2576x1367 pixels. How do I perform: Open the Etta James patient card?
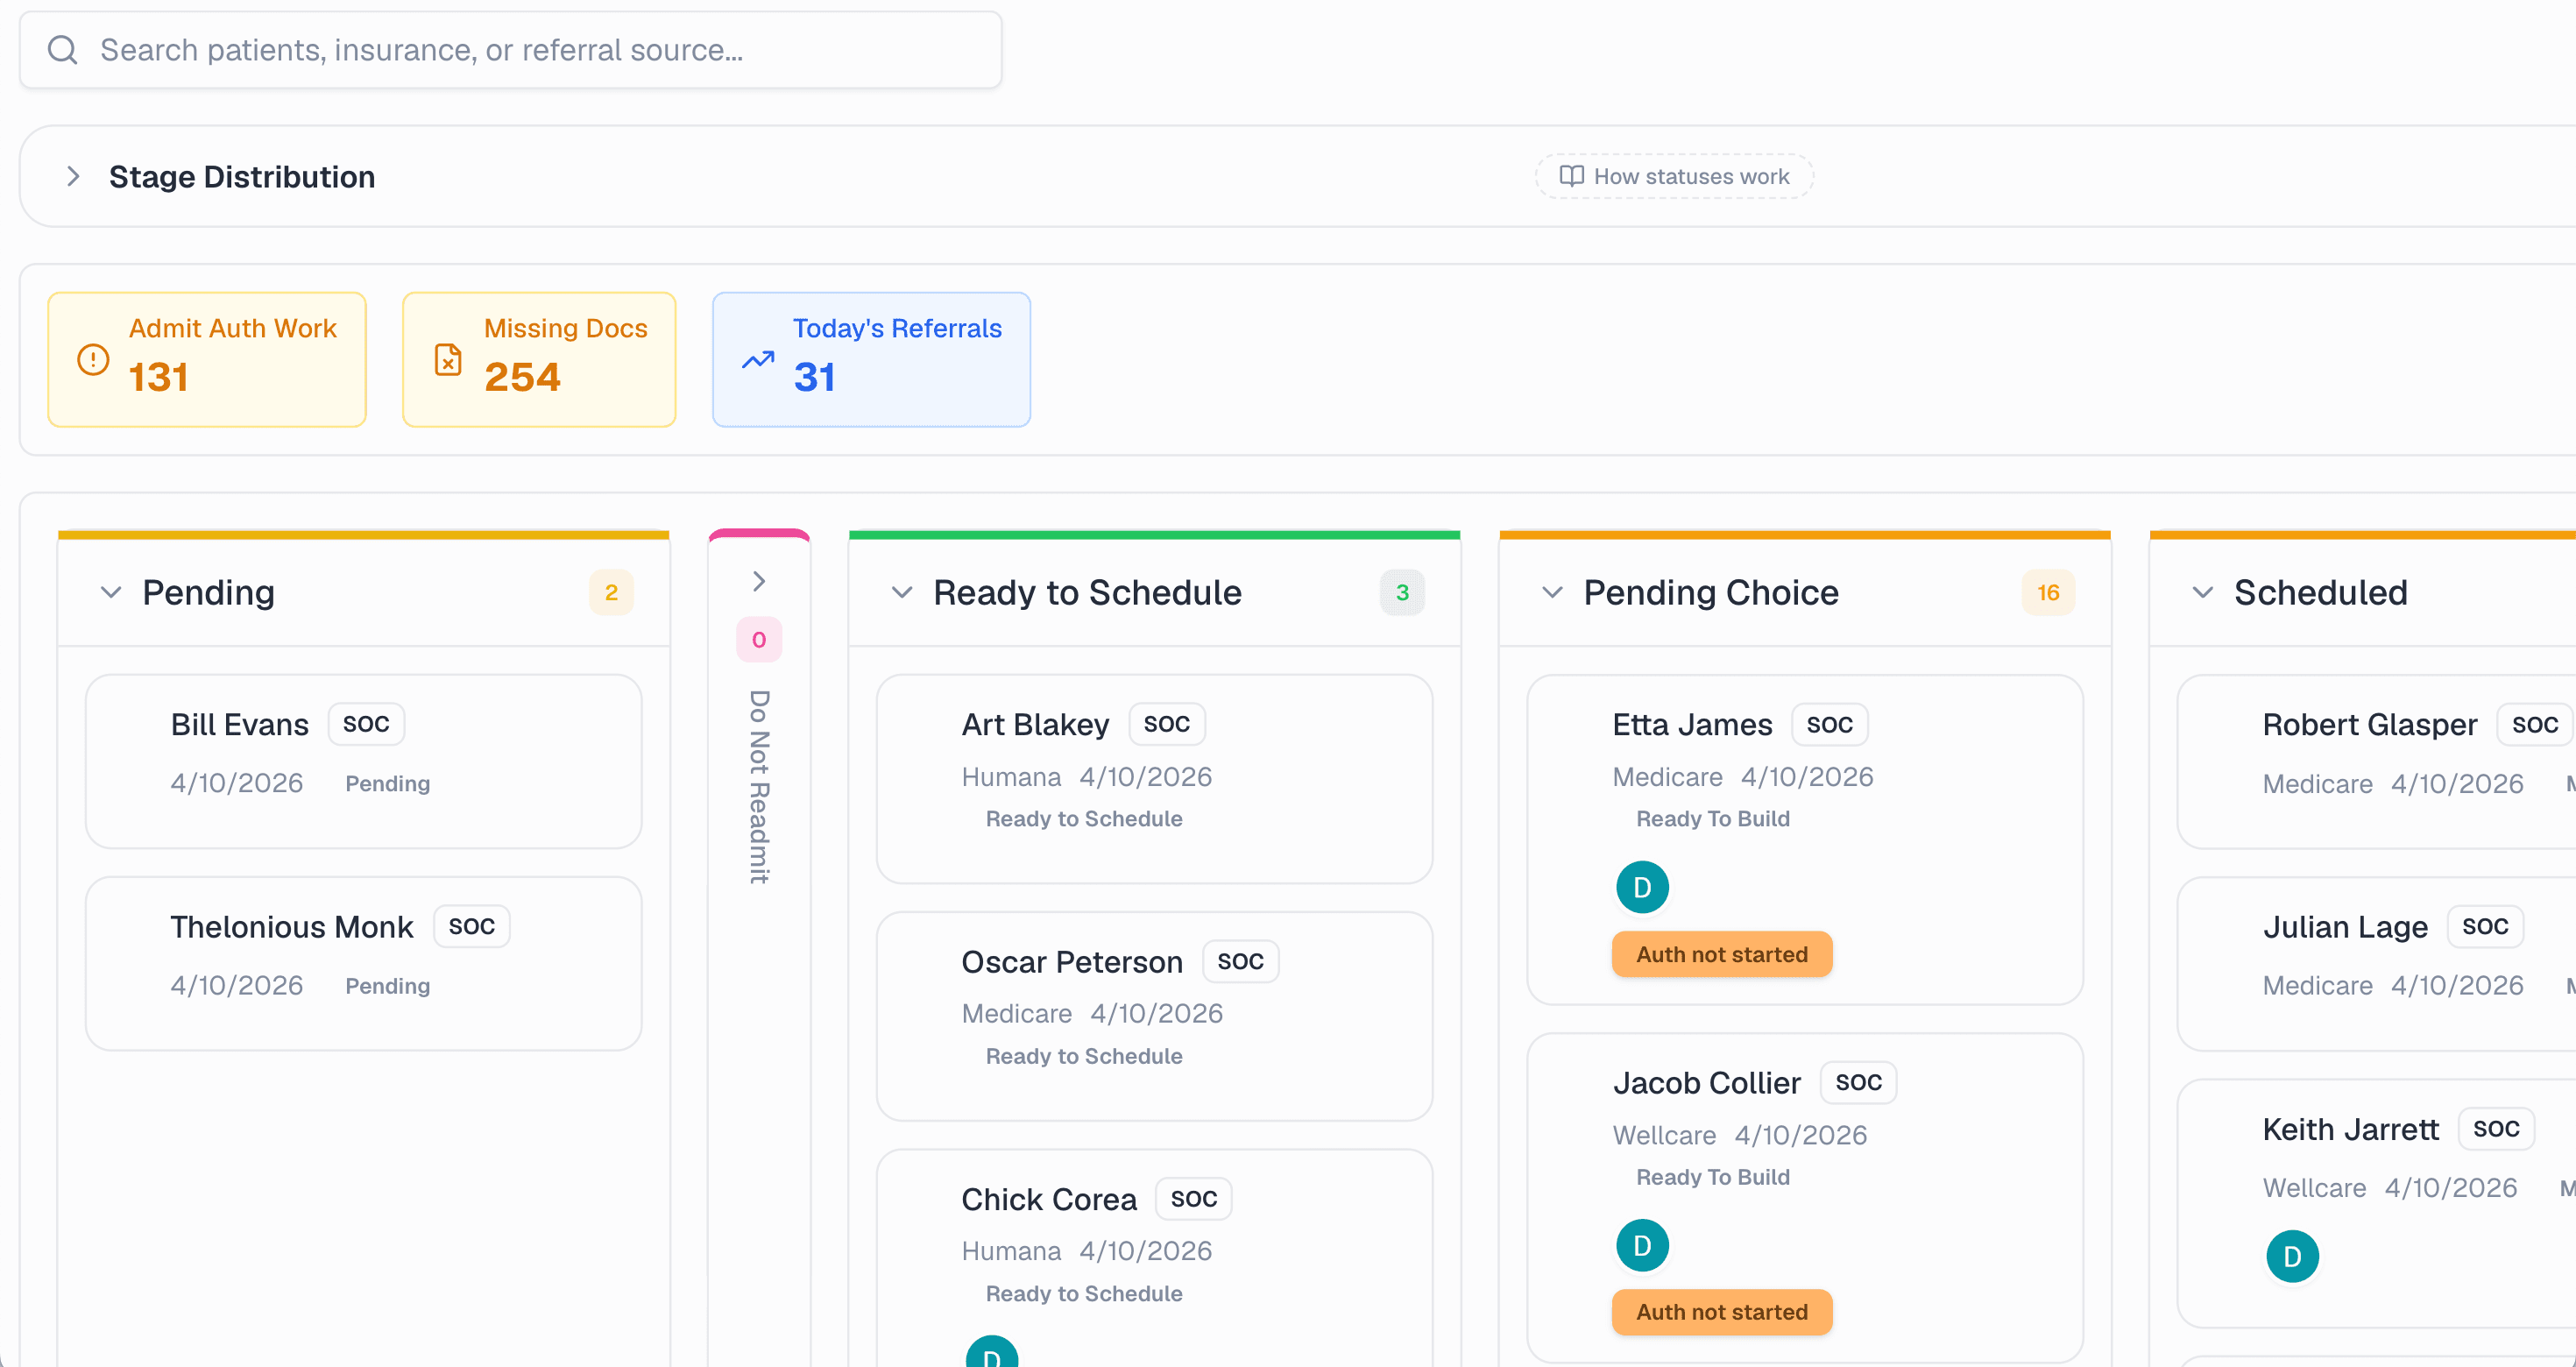pos(1805,840)
